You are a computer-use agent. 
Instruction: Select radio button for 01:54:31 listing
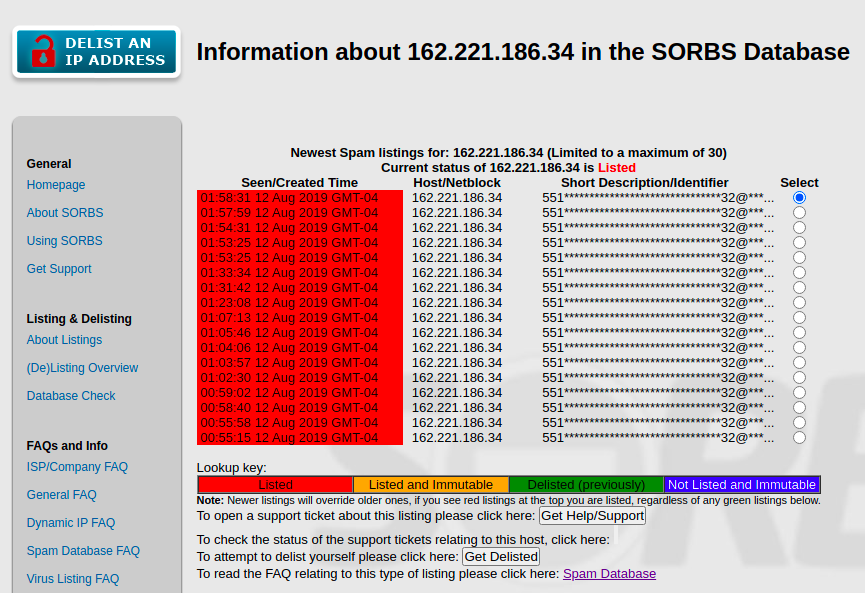tap(799, 227)
